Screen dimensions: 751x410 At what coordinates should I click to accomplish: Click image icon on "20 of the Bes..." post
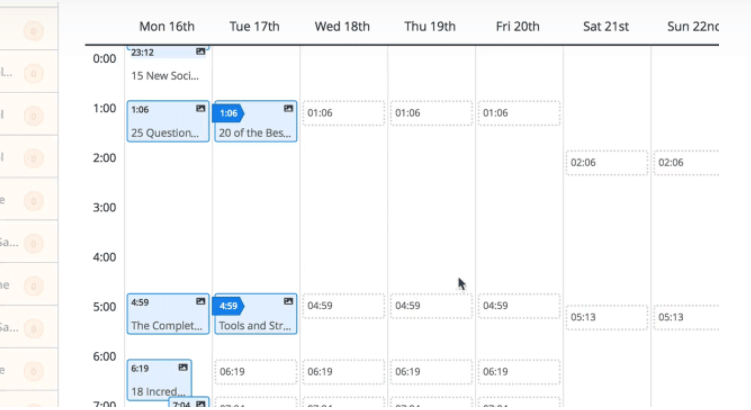point(288,108)
